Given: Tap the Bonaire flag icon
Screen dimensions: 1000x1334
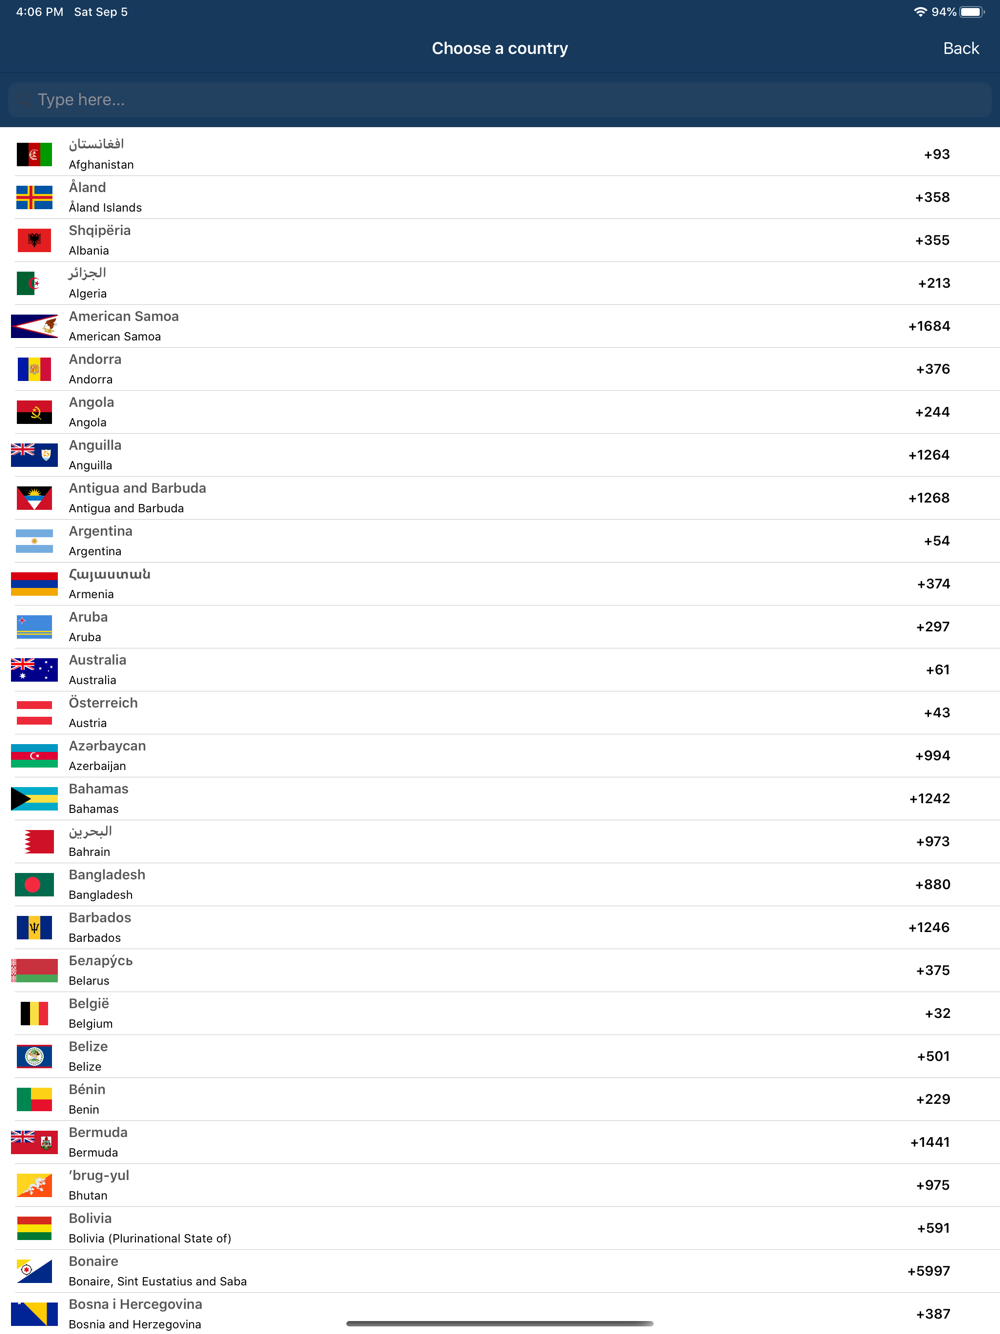Looking at the screenshot, I should click(34, 1272).
